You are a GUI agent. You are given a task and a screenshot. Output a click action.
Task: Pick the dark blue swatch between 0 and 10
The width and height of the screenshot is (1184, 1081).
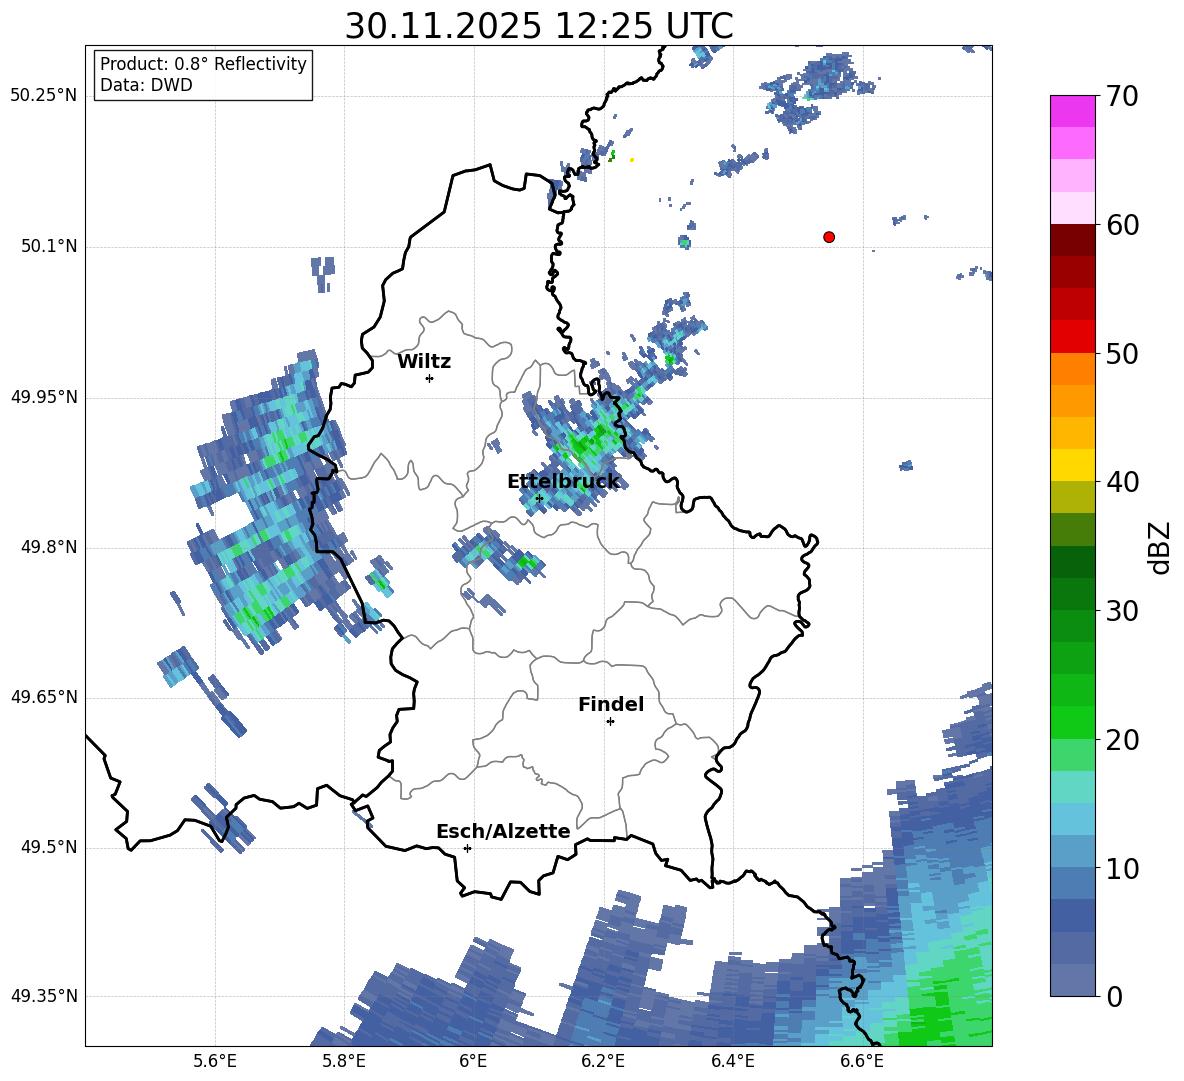point(1072,916)
